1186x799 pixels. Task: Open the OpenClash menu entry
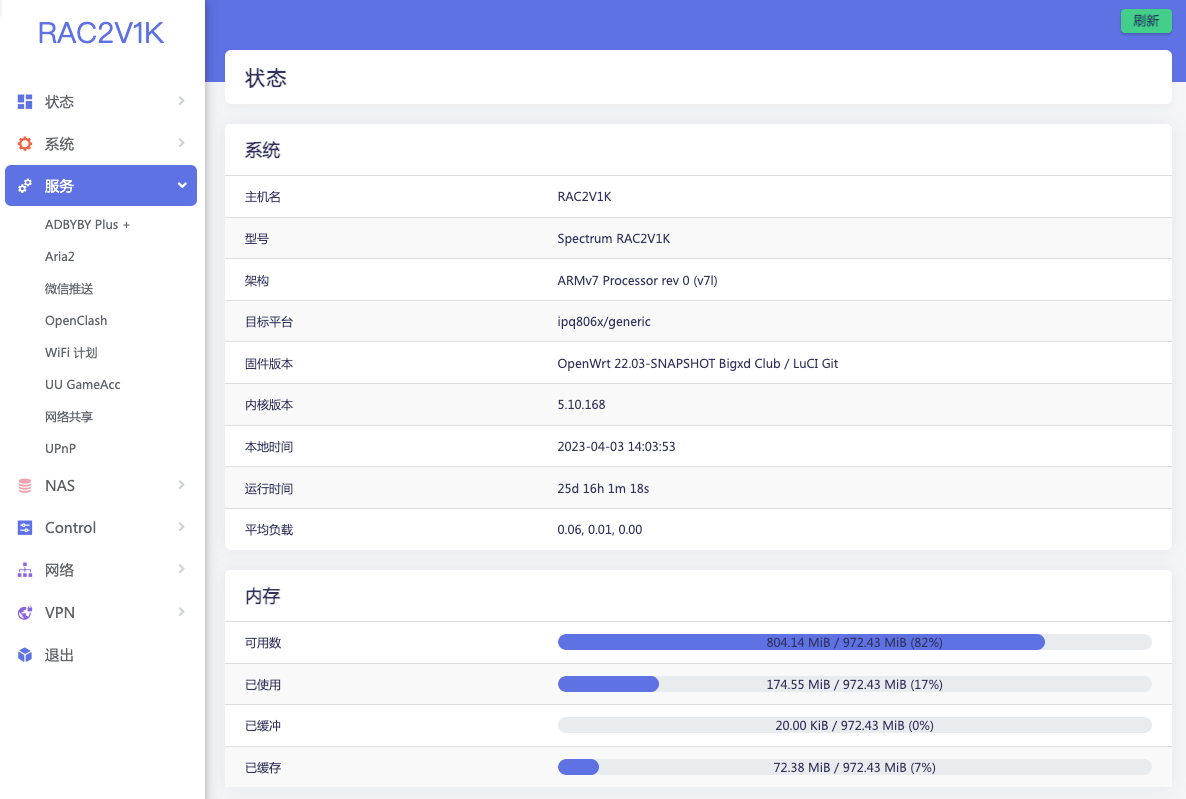click(x=76, y=320)
